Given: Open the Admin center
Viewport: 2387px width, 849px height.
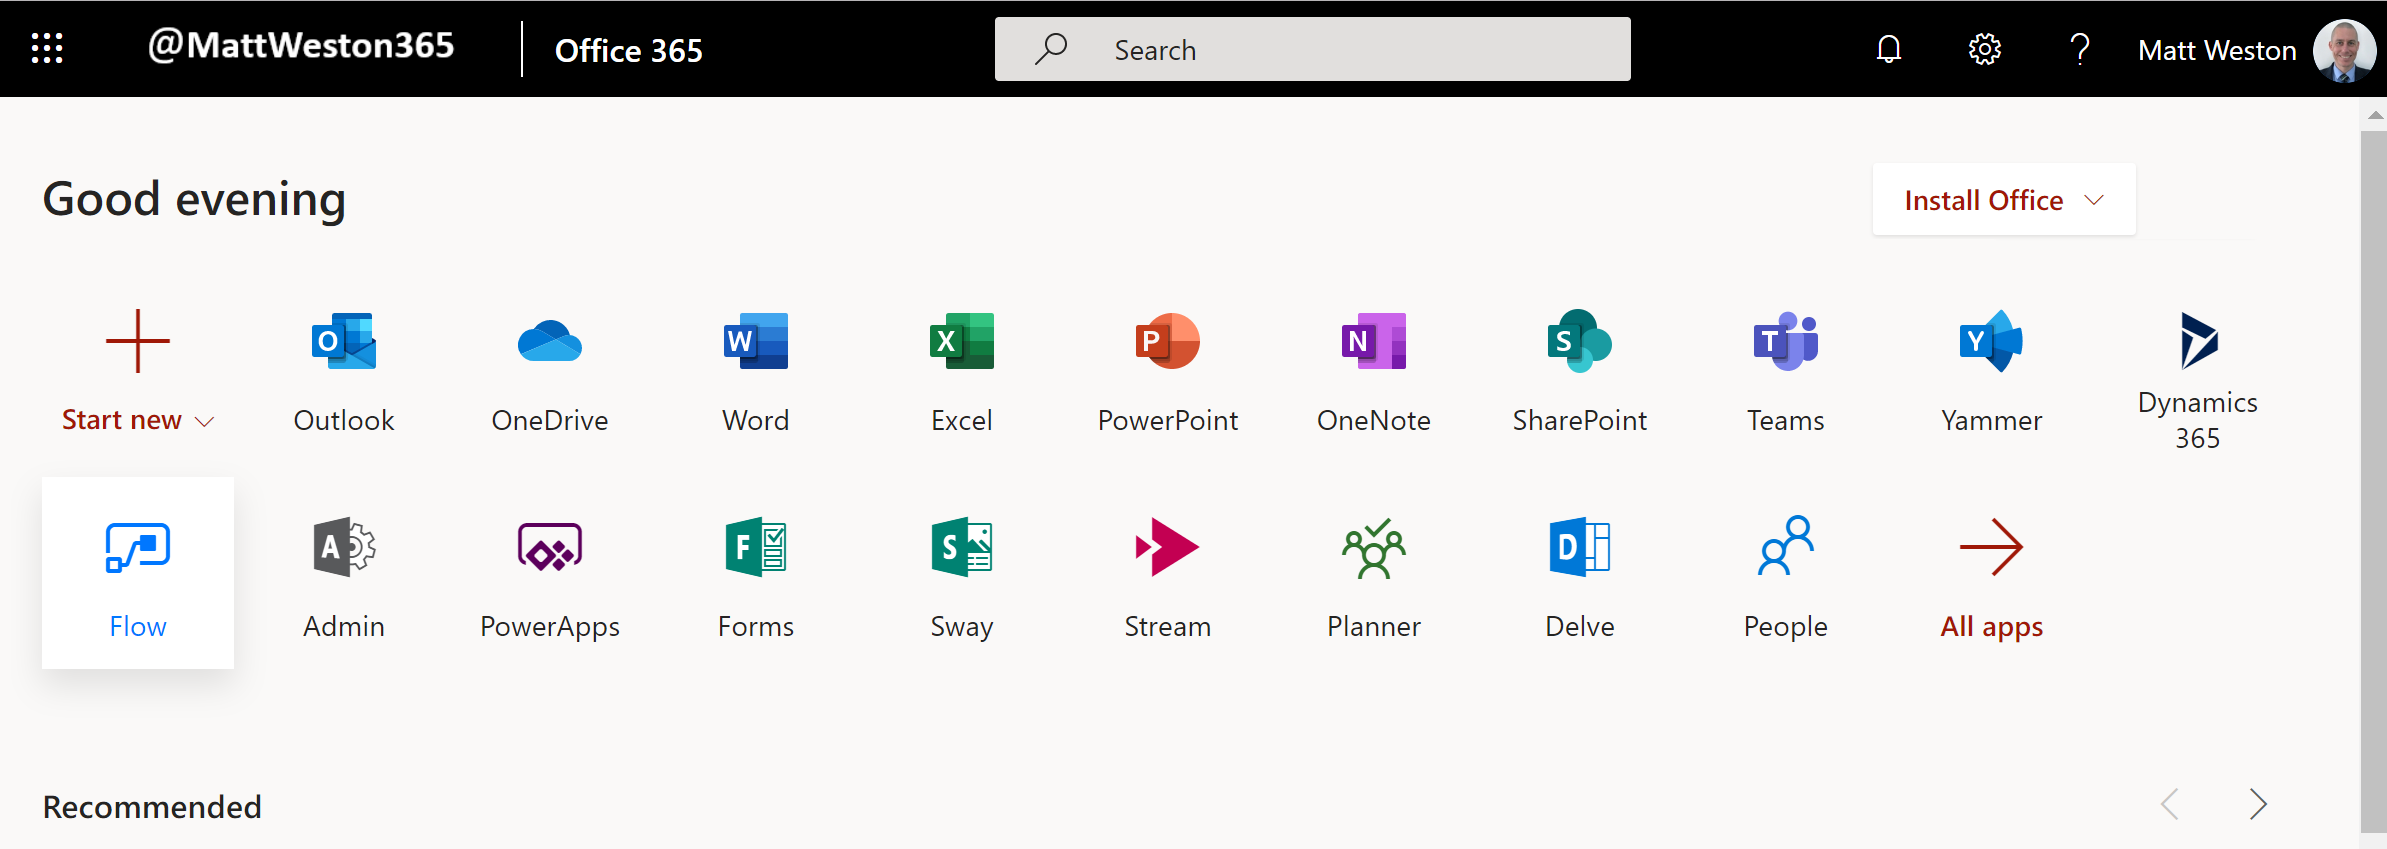Looking at the screenshot, I should tap(344, 578).
